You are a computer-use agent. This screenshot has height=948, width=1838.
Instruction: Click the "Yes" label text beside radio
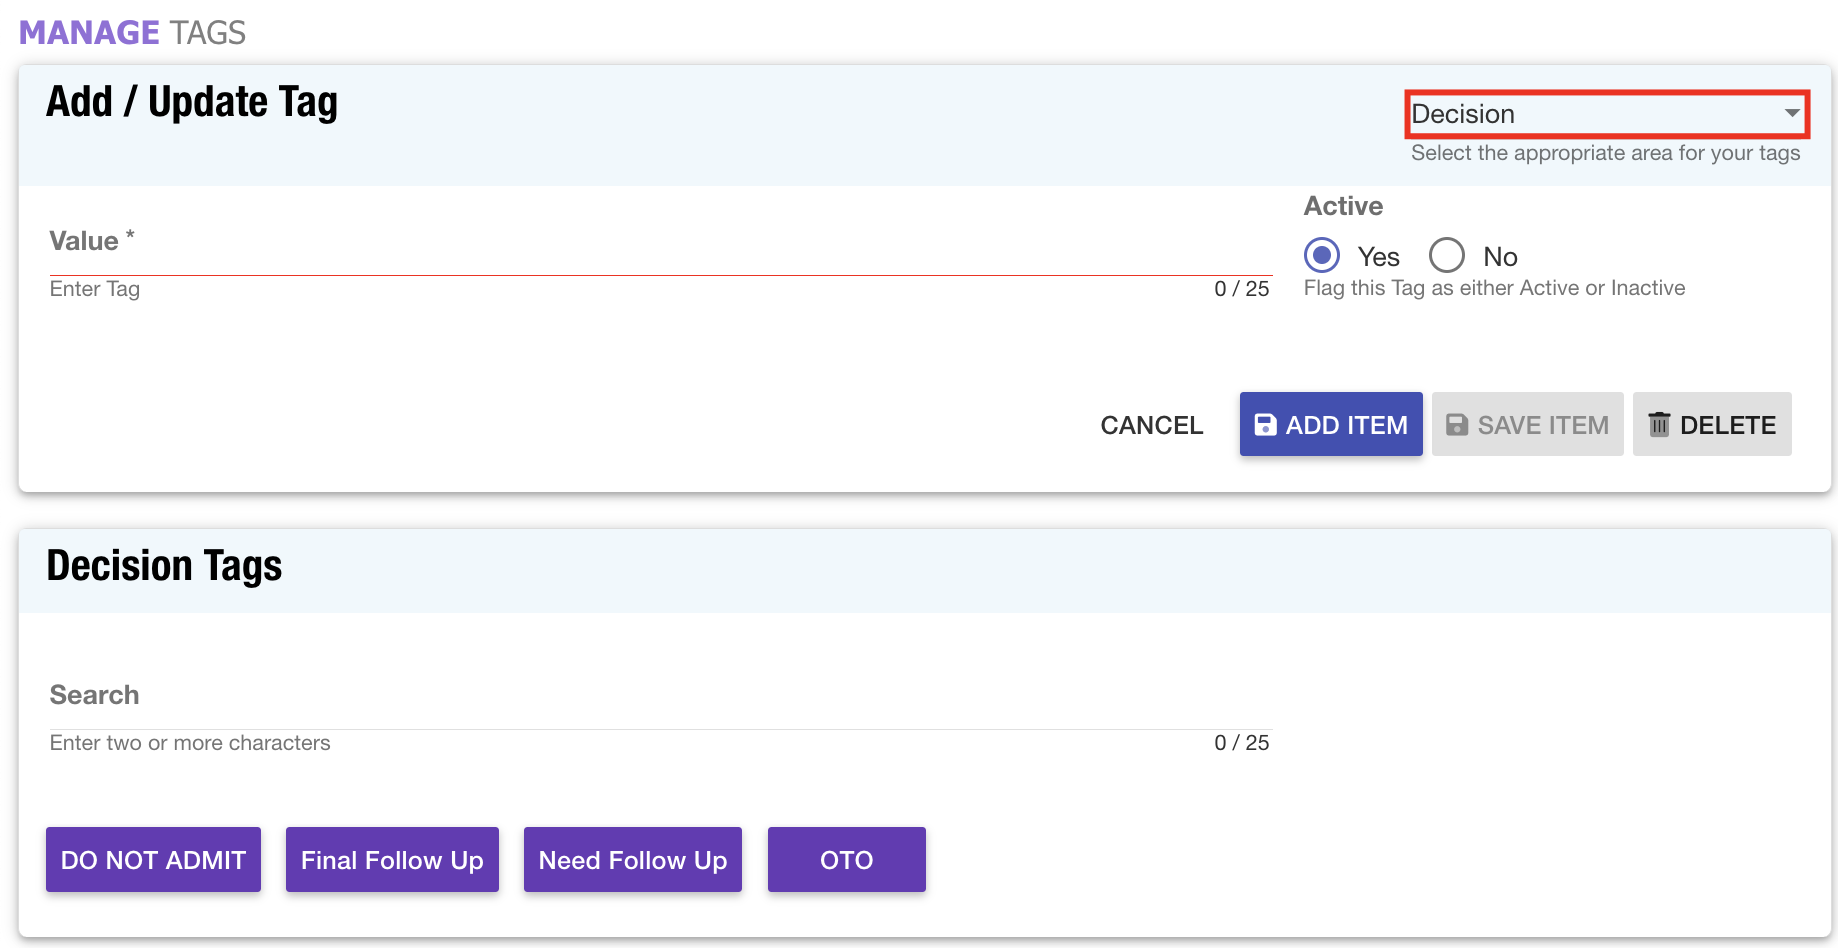tap(1378, 257)
